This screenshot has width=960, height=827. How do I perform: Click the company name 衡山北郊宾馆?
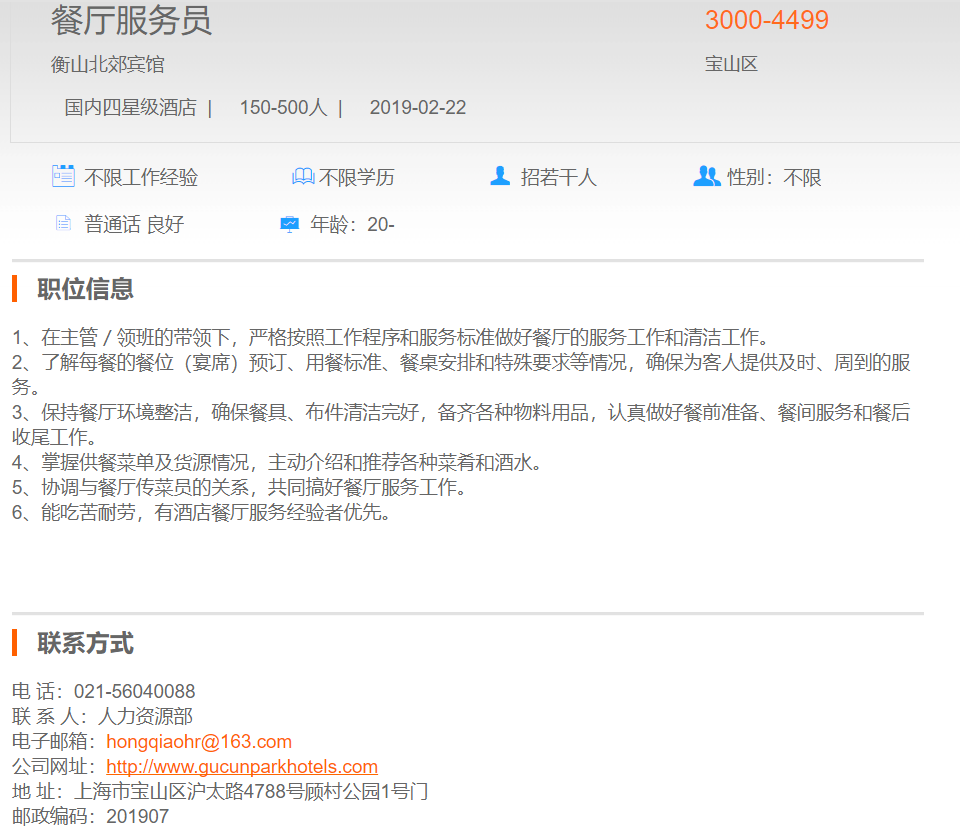click(108, 65)
